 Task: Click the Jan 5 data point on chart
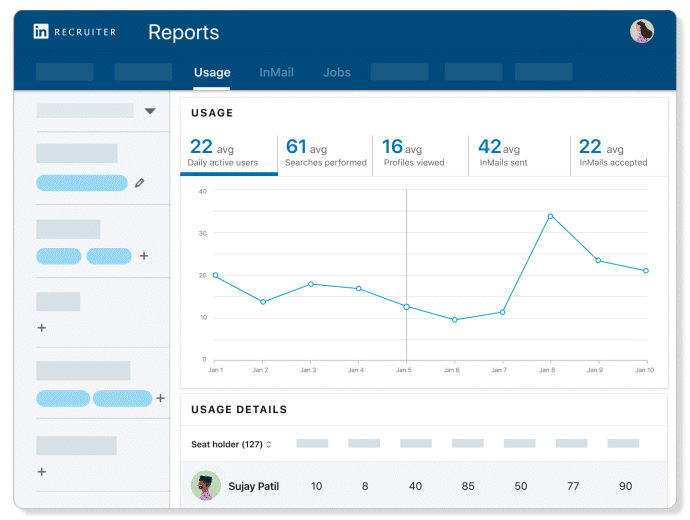click(x=406, y=306)
